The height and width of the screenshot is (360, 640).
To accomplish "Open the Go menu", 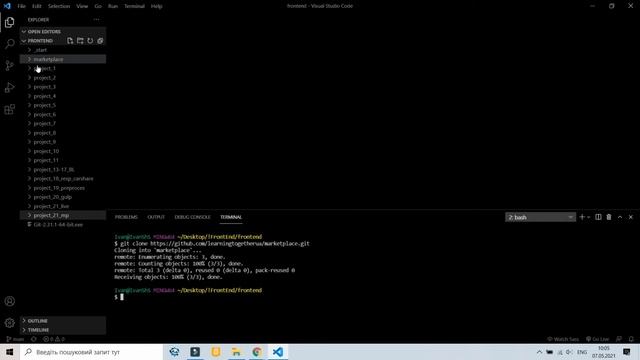I will (x=98, y=6).
